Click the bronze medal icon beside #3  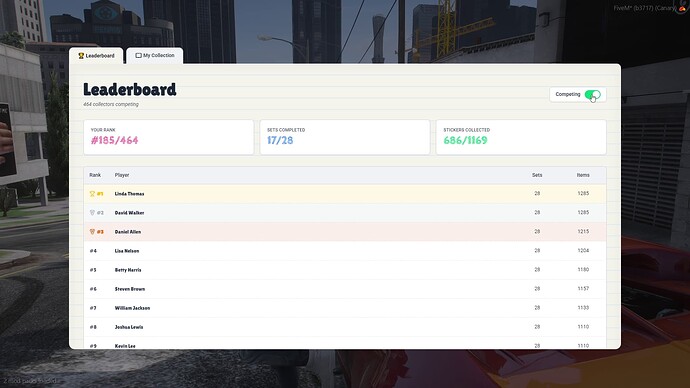coord(92,231)
